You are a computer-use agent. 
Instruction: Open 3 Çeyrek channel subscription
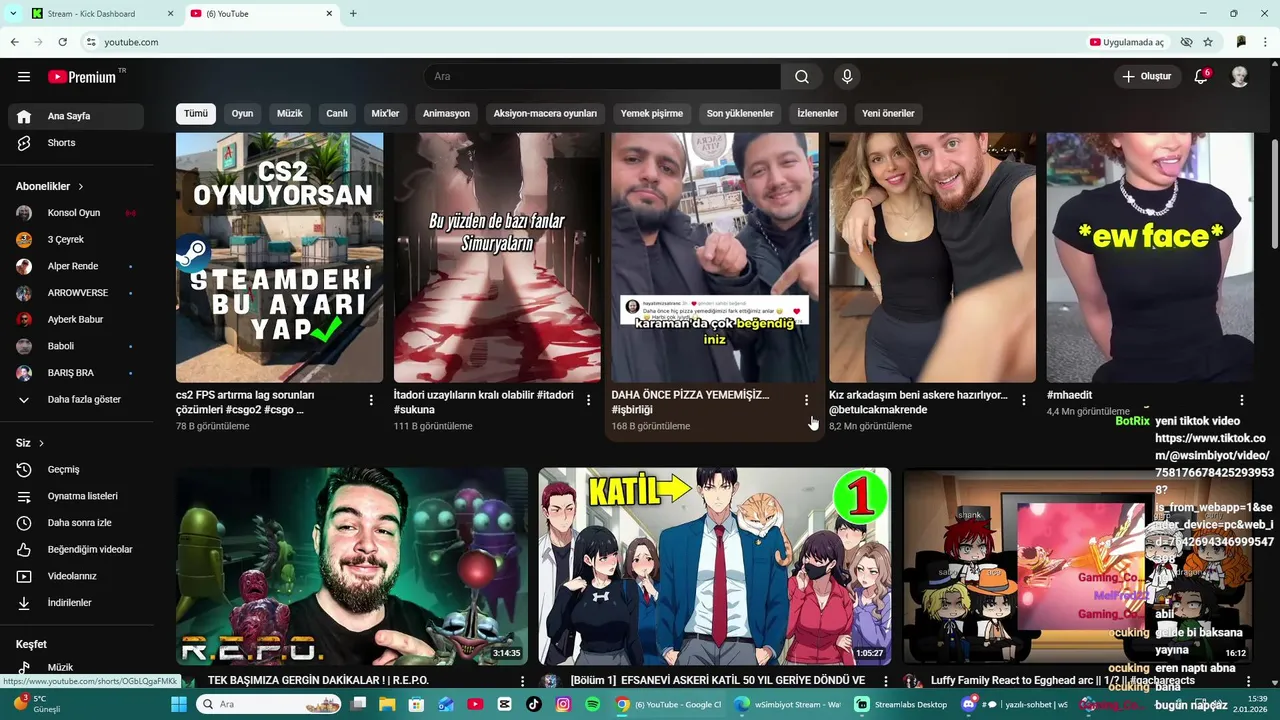(76, 240)
